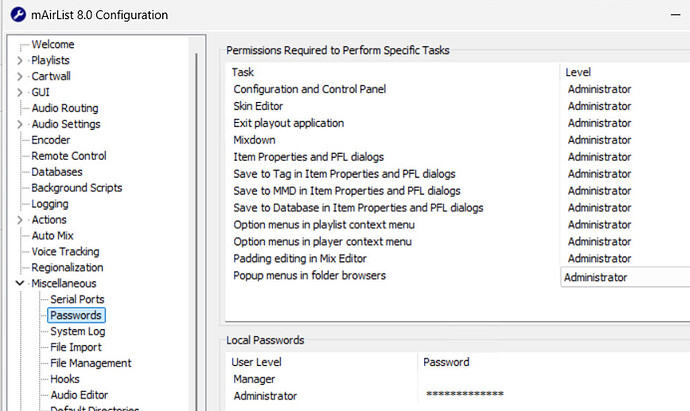The width and height of the screenshot is (690, 411).
Task: Click the Administrator password field
Action: [x=554, y=395]
